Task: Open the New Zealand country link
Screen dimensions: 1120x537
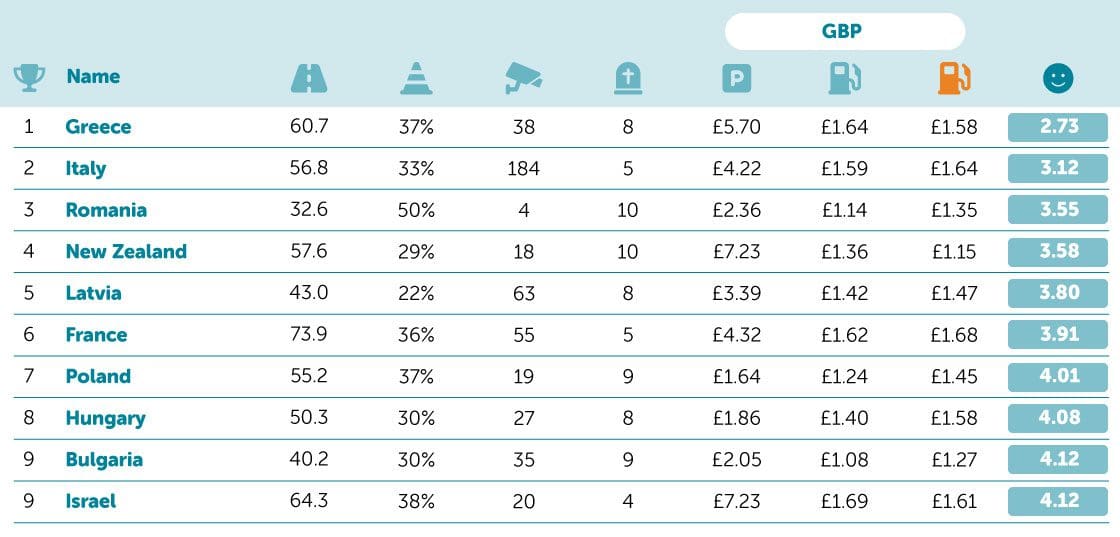Action: coord(126,251)
